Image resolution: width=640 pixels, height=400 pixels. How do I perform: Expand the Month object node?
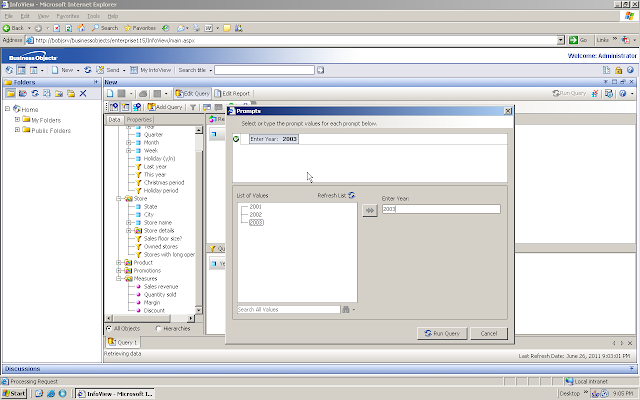(x=129, y=142)
